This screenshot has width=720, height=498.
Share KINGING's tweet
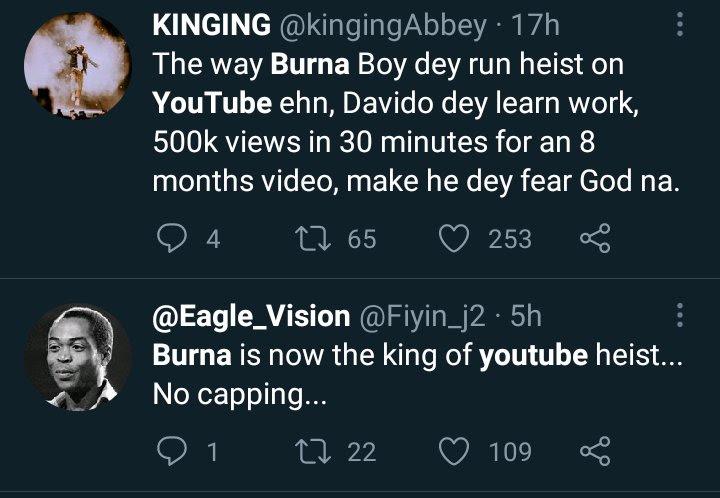(594, 239)
